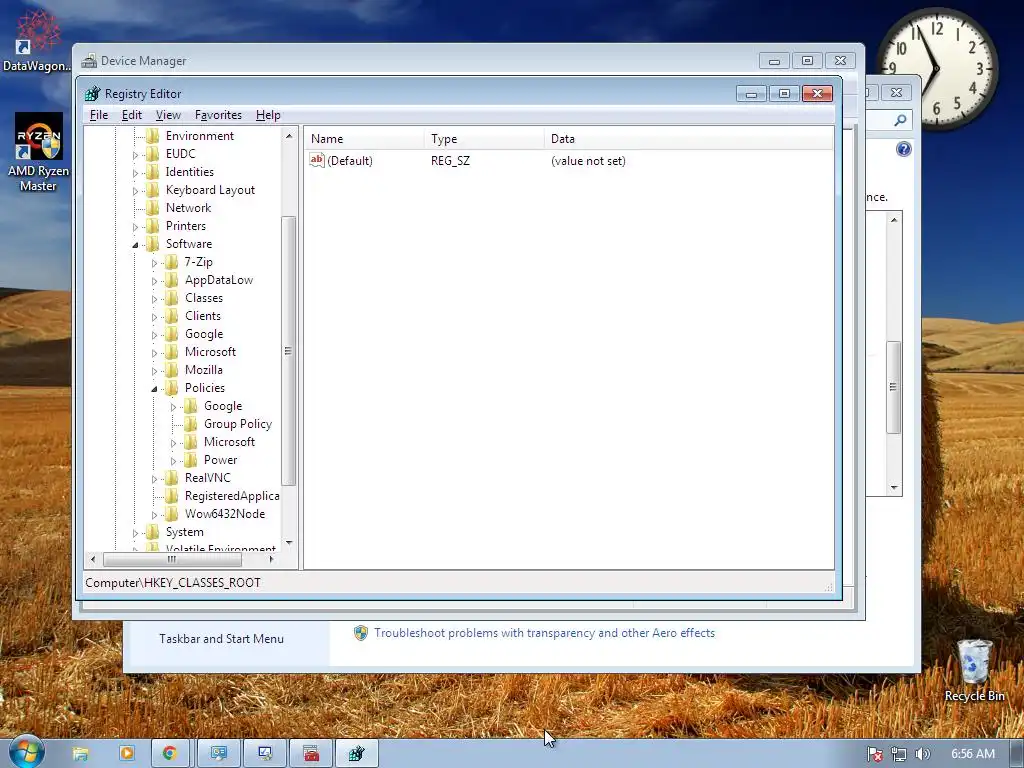
Task: Click the Action Center flag tray icon
Action: tap(874, 754)
